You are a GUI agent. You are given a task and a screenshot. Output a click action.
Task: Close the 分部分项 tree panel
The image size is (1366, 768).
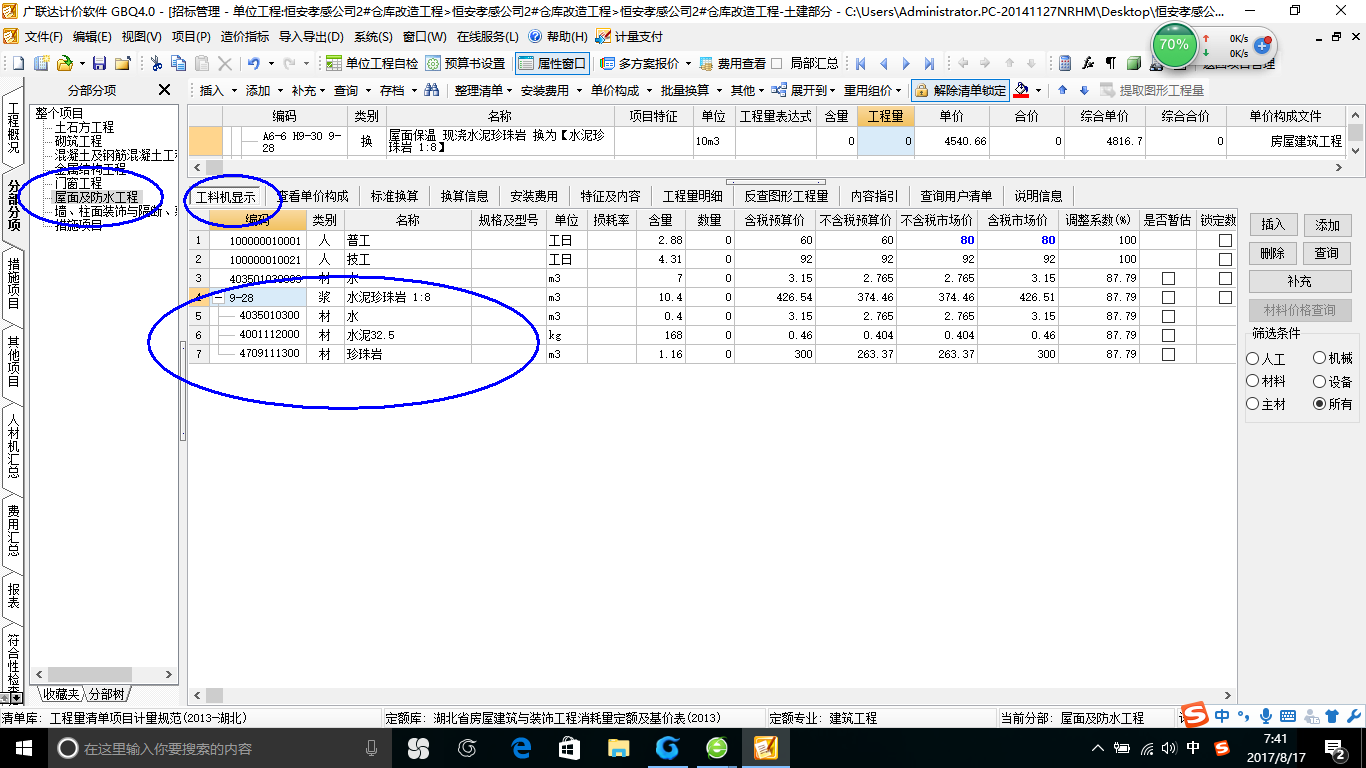(165, 90)
